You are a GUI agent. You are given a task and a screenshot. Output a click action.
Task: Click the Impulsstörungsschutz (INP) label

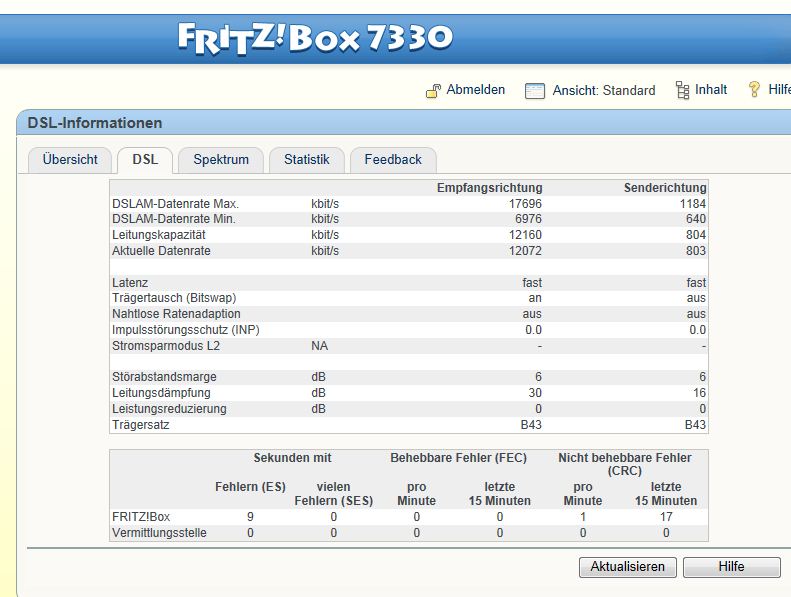[186, 330]
